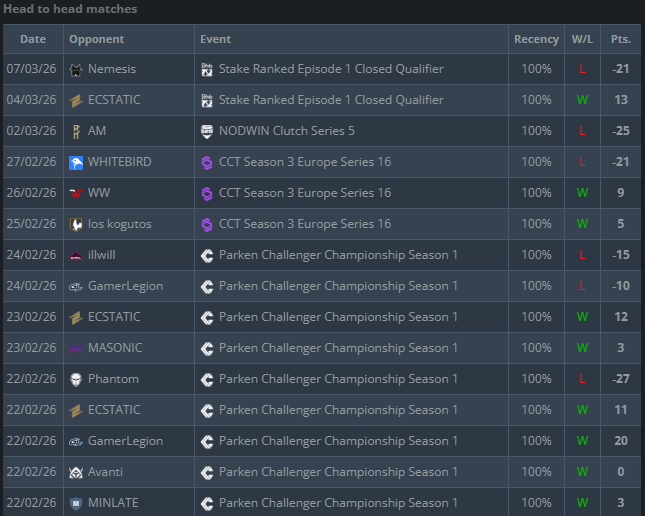Click the W/L column header

point(582,40)
